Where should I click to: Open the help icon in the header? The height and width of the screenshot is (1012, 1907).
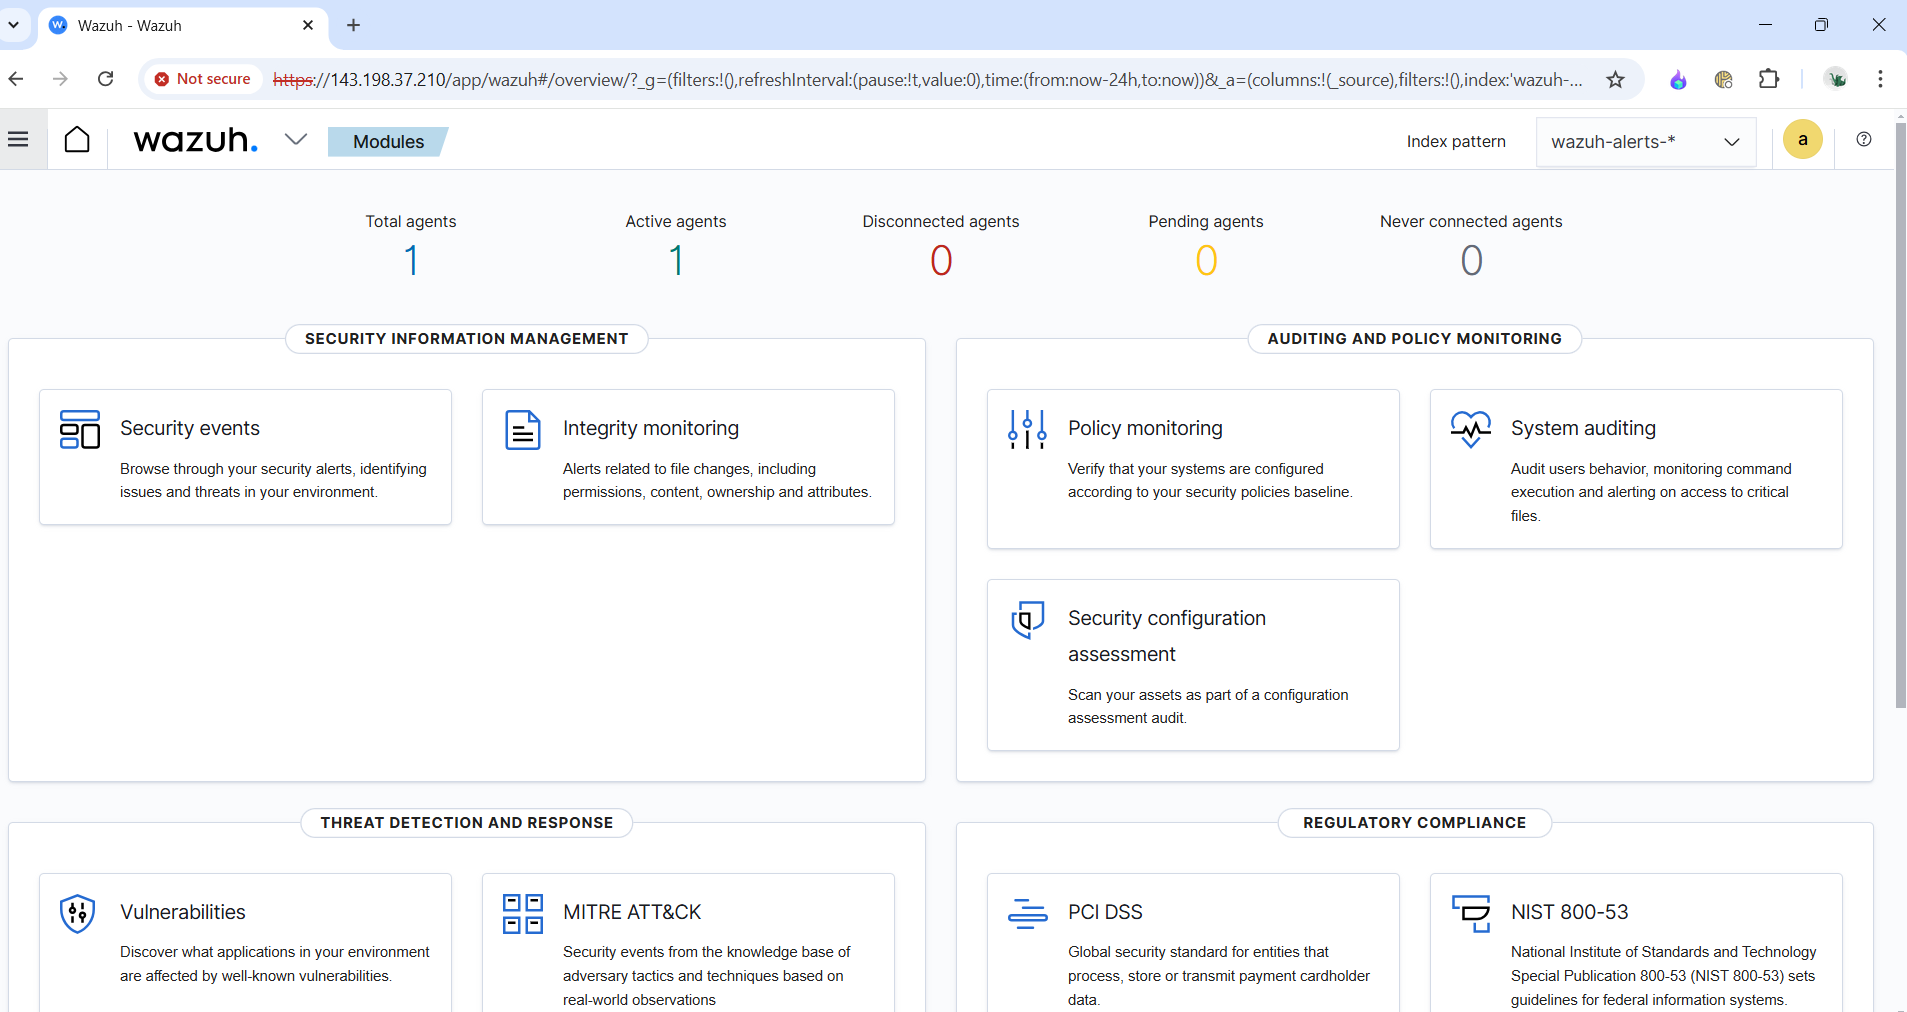pos(1864,140)
